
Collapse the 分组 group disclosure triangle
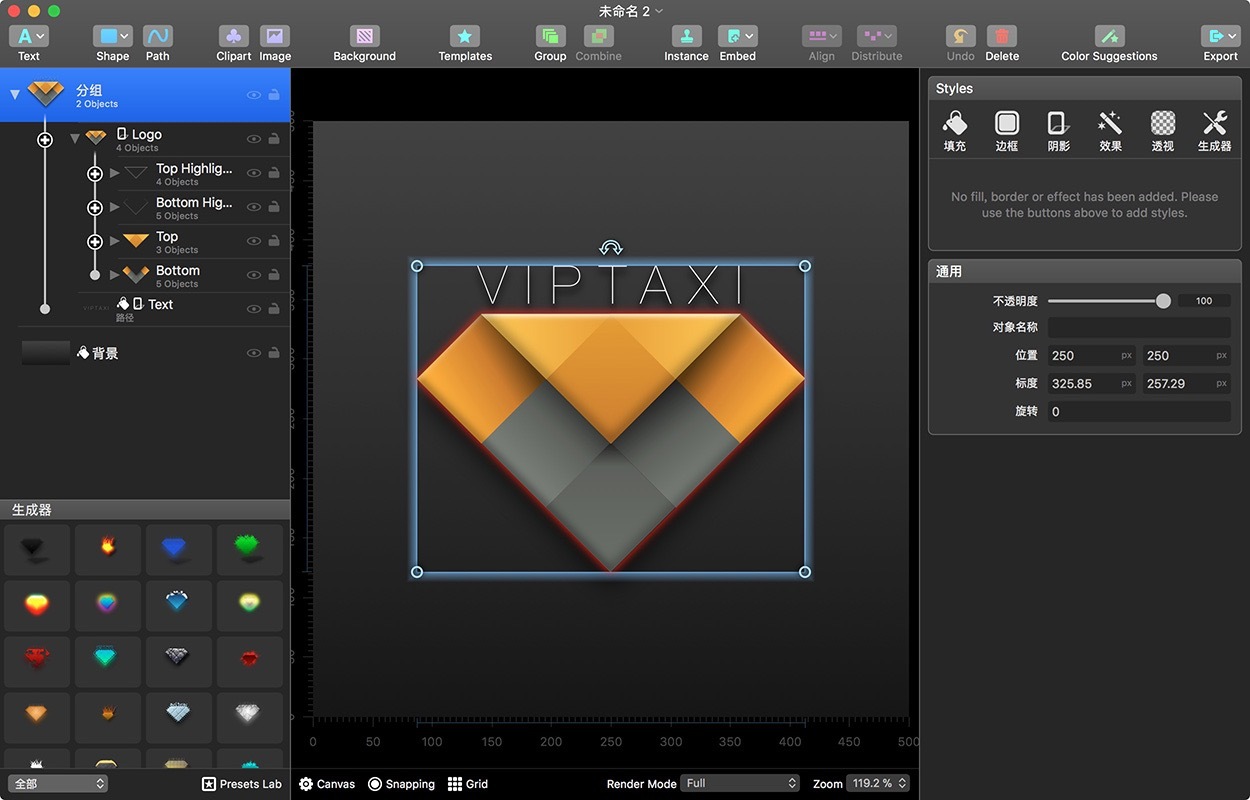[15, 95]
